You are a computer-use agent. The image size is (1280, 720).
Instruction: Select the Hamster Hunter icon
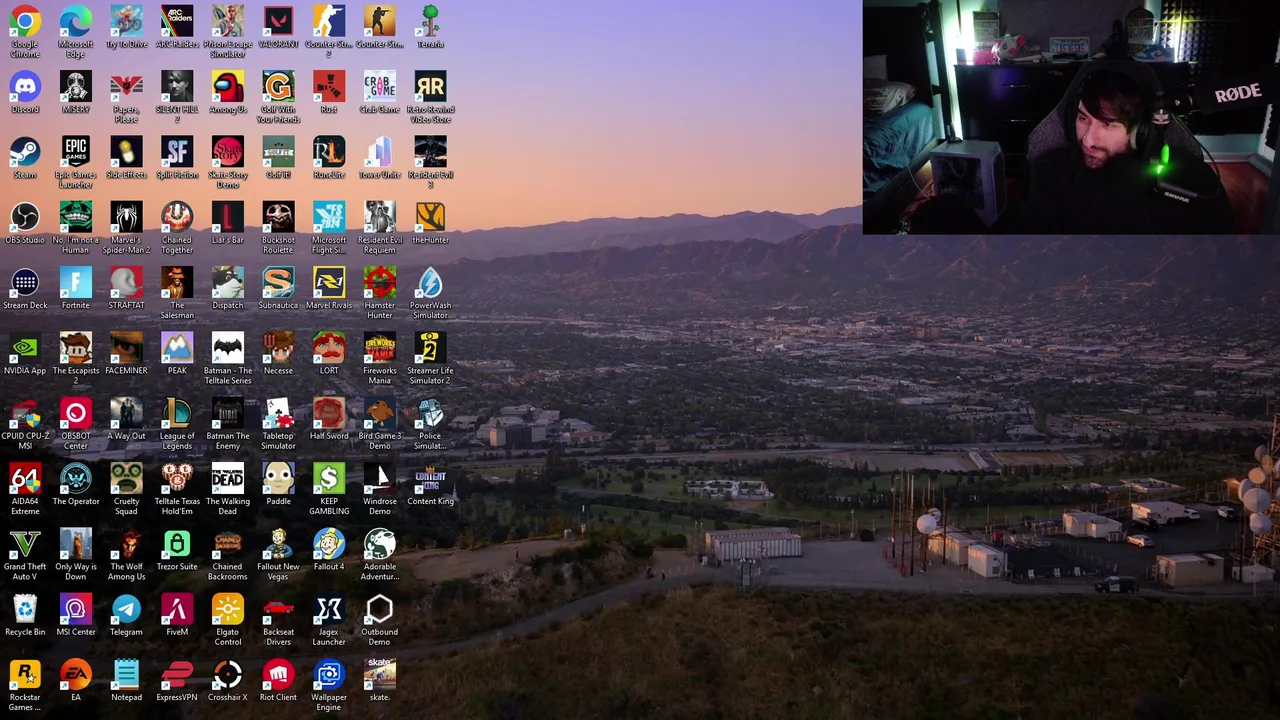[379, 283]
